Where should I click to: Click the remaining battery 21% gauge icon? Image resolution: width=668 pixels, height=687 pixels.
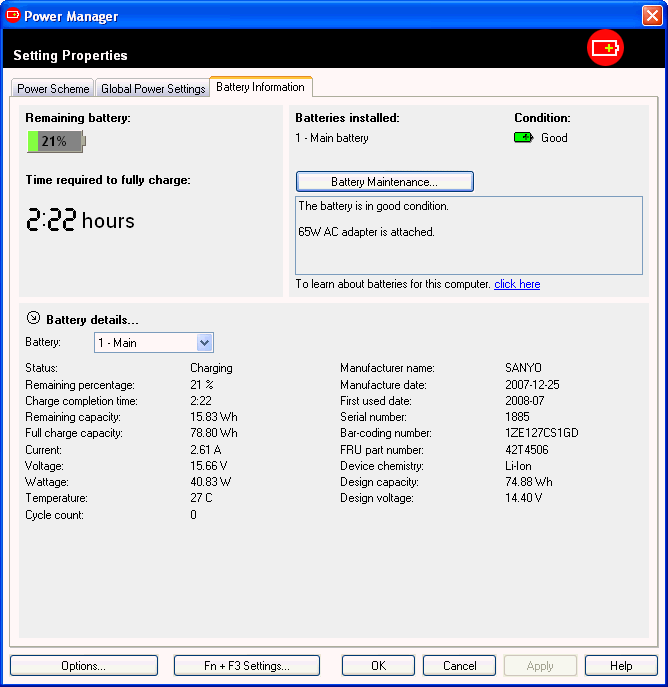[56, 142]
